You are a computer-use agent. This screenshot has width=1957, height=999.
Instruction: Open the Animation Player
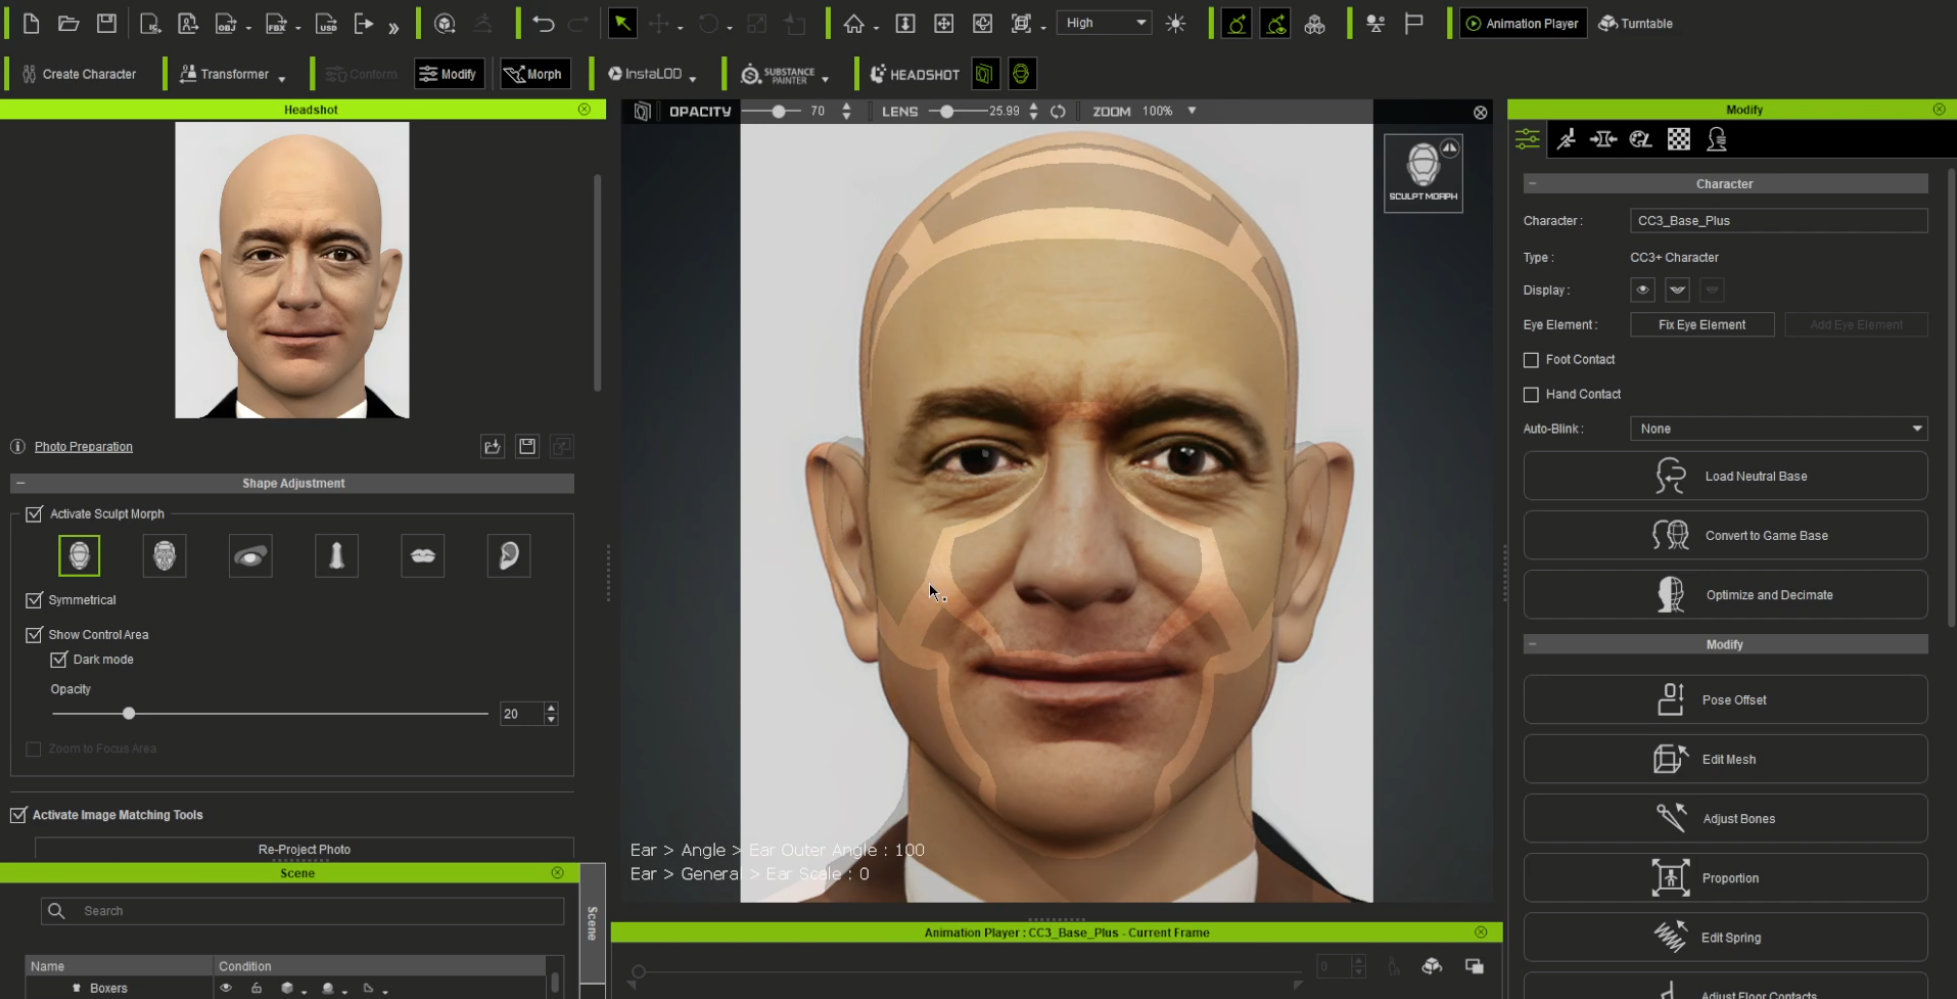click(1523, 23)
